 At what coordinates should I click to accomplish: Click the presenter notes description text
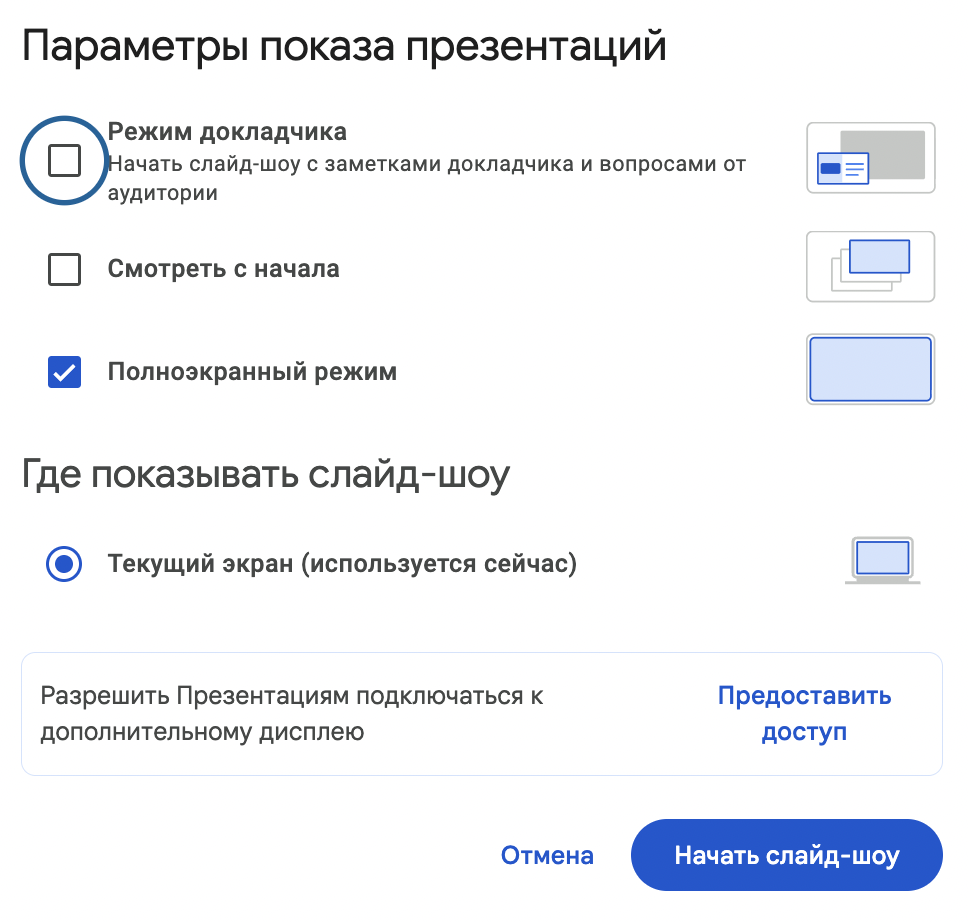[x=427, y=164]
